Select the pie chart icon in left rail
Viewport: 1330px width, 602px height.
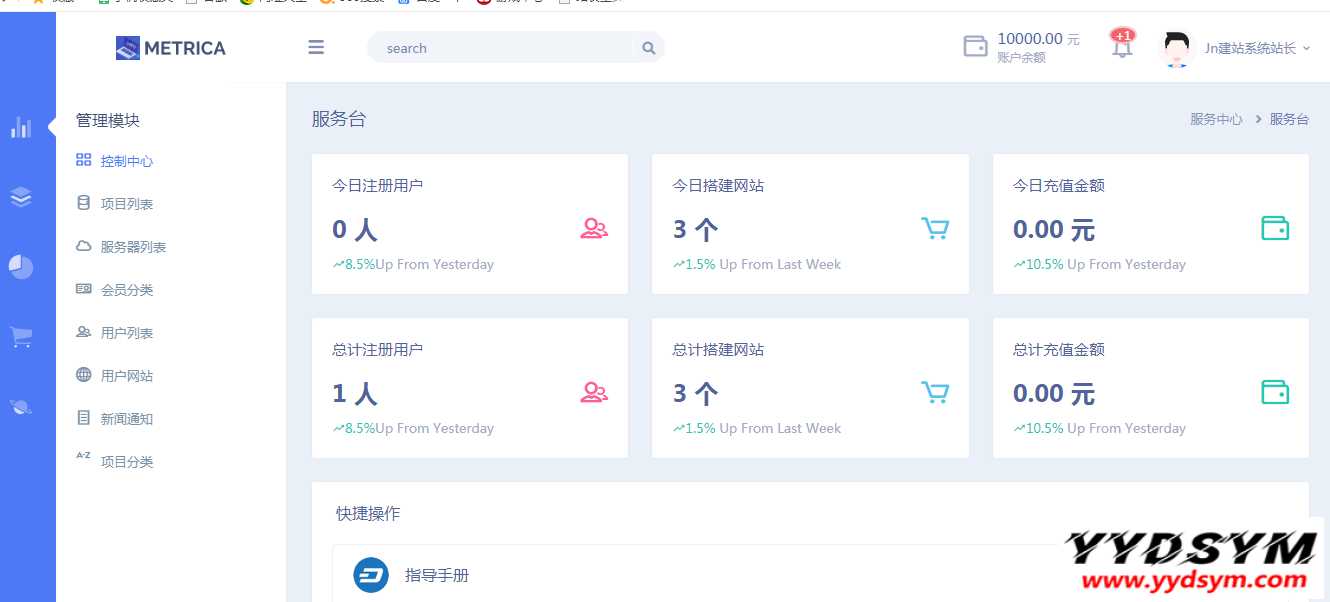coord(21,267)
